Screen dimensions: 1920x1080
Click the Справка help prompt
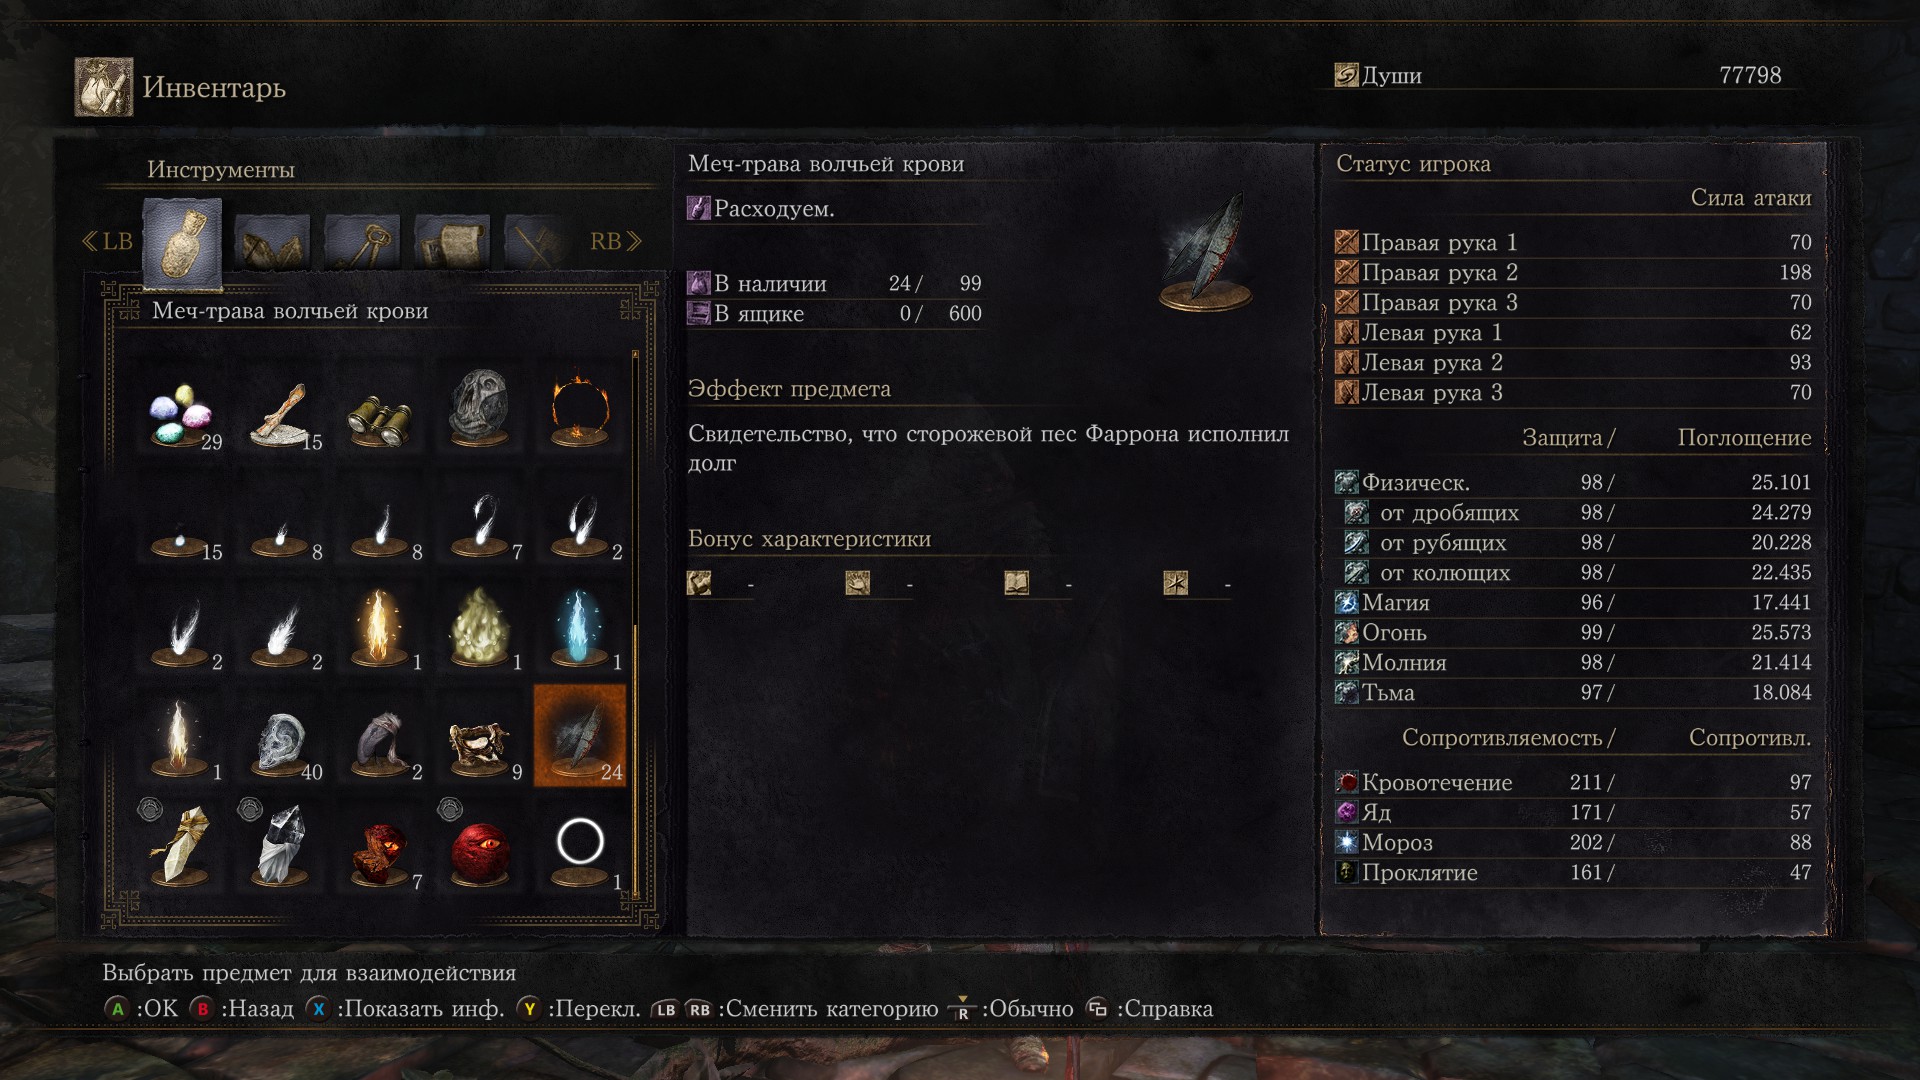point(1150,1008)
